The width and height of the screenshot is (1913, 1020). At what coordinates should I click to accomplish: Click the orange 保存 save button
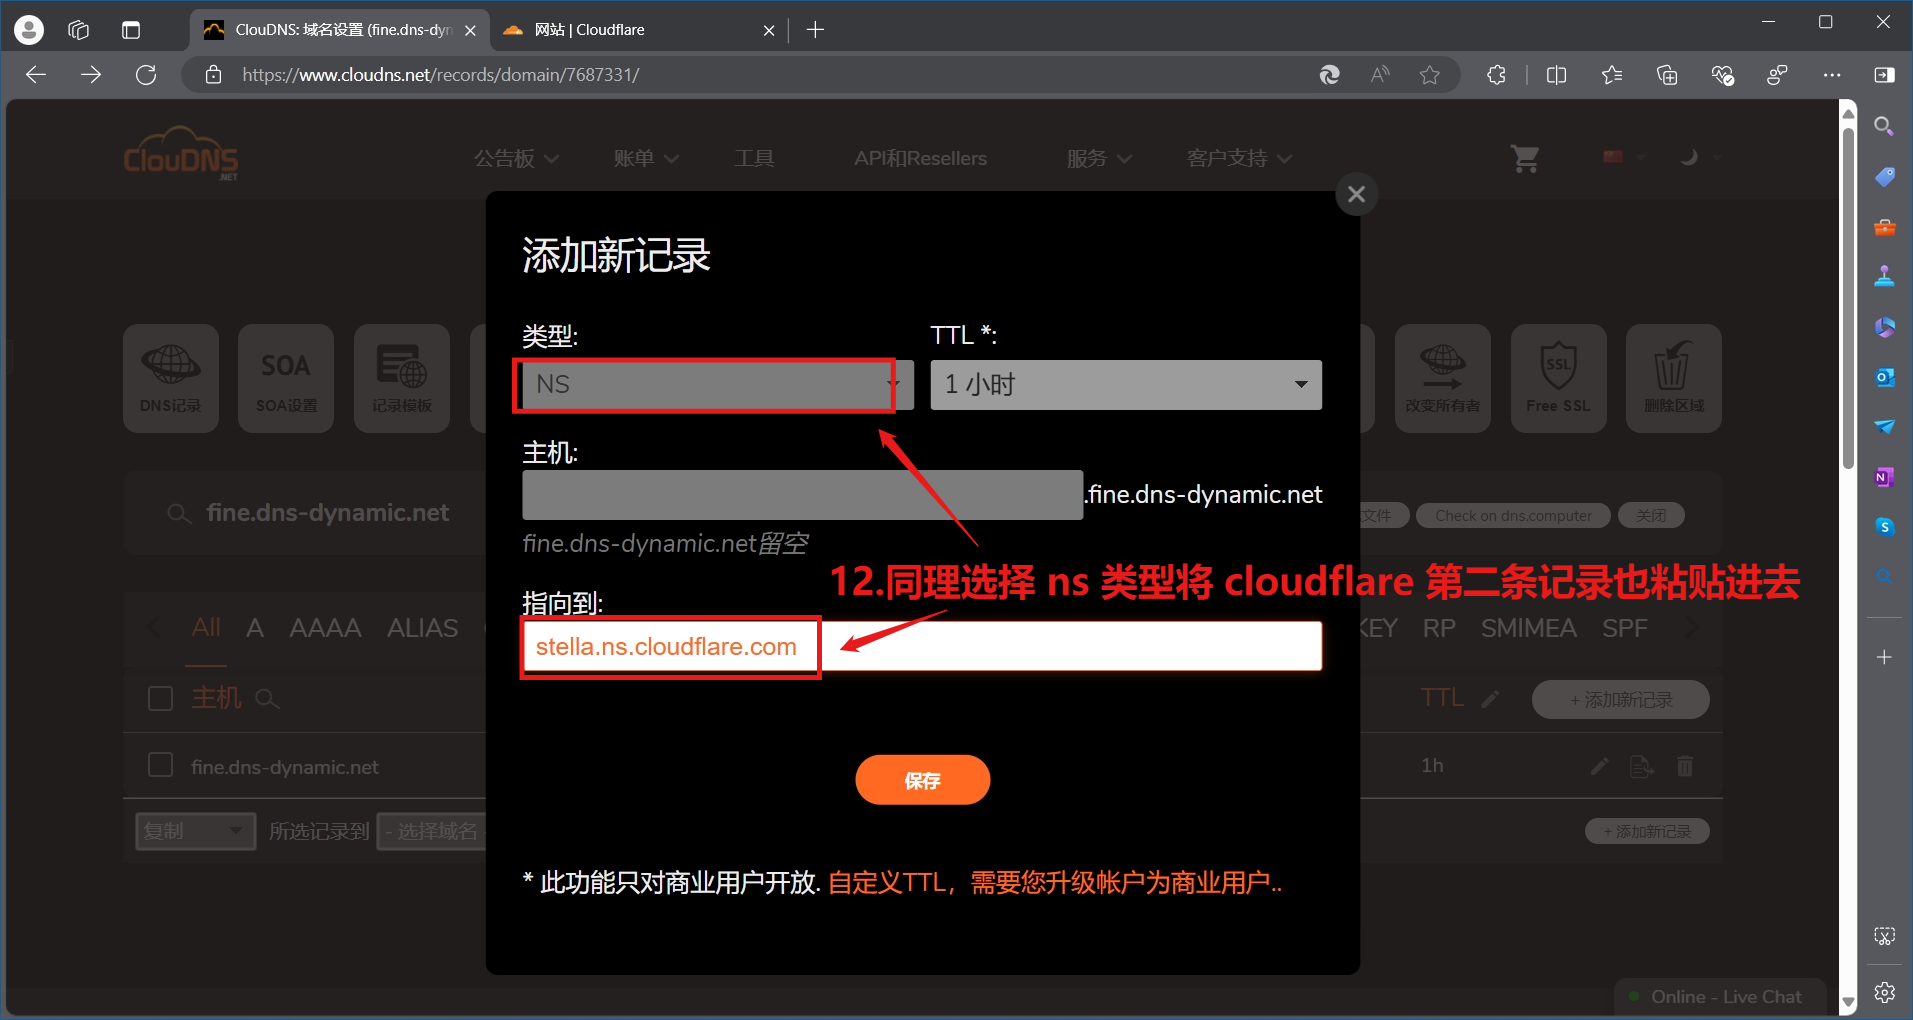922,780
